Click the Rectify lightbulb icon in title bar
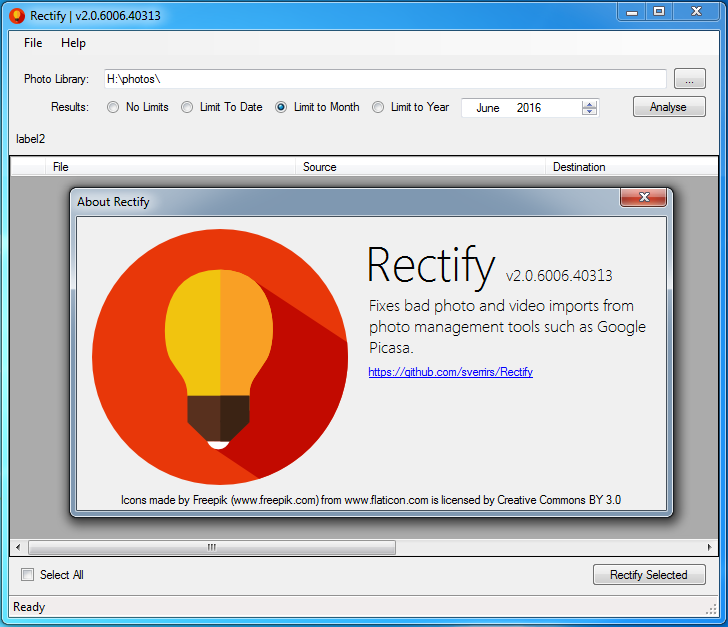728x627 pixels. (17, 16)
